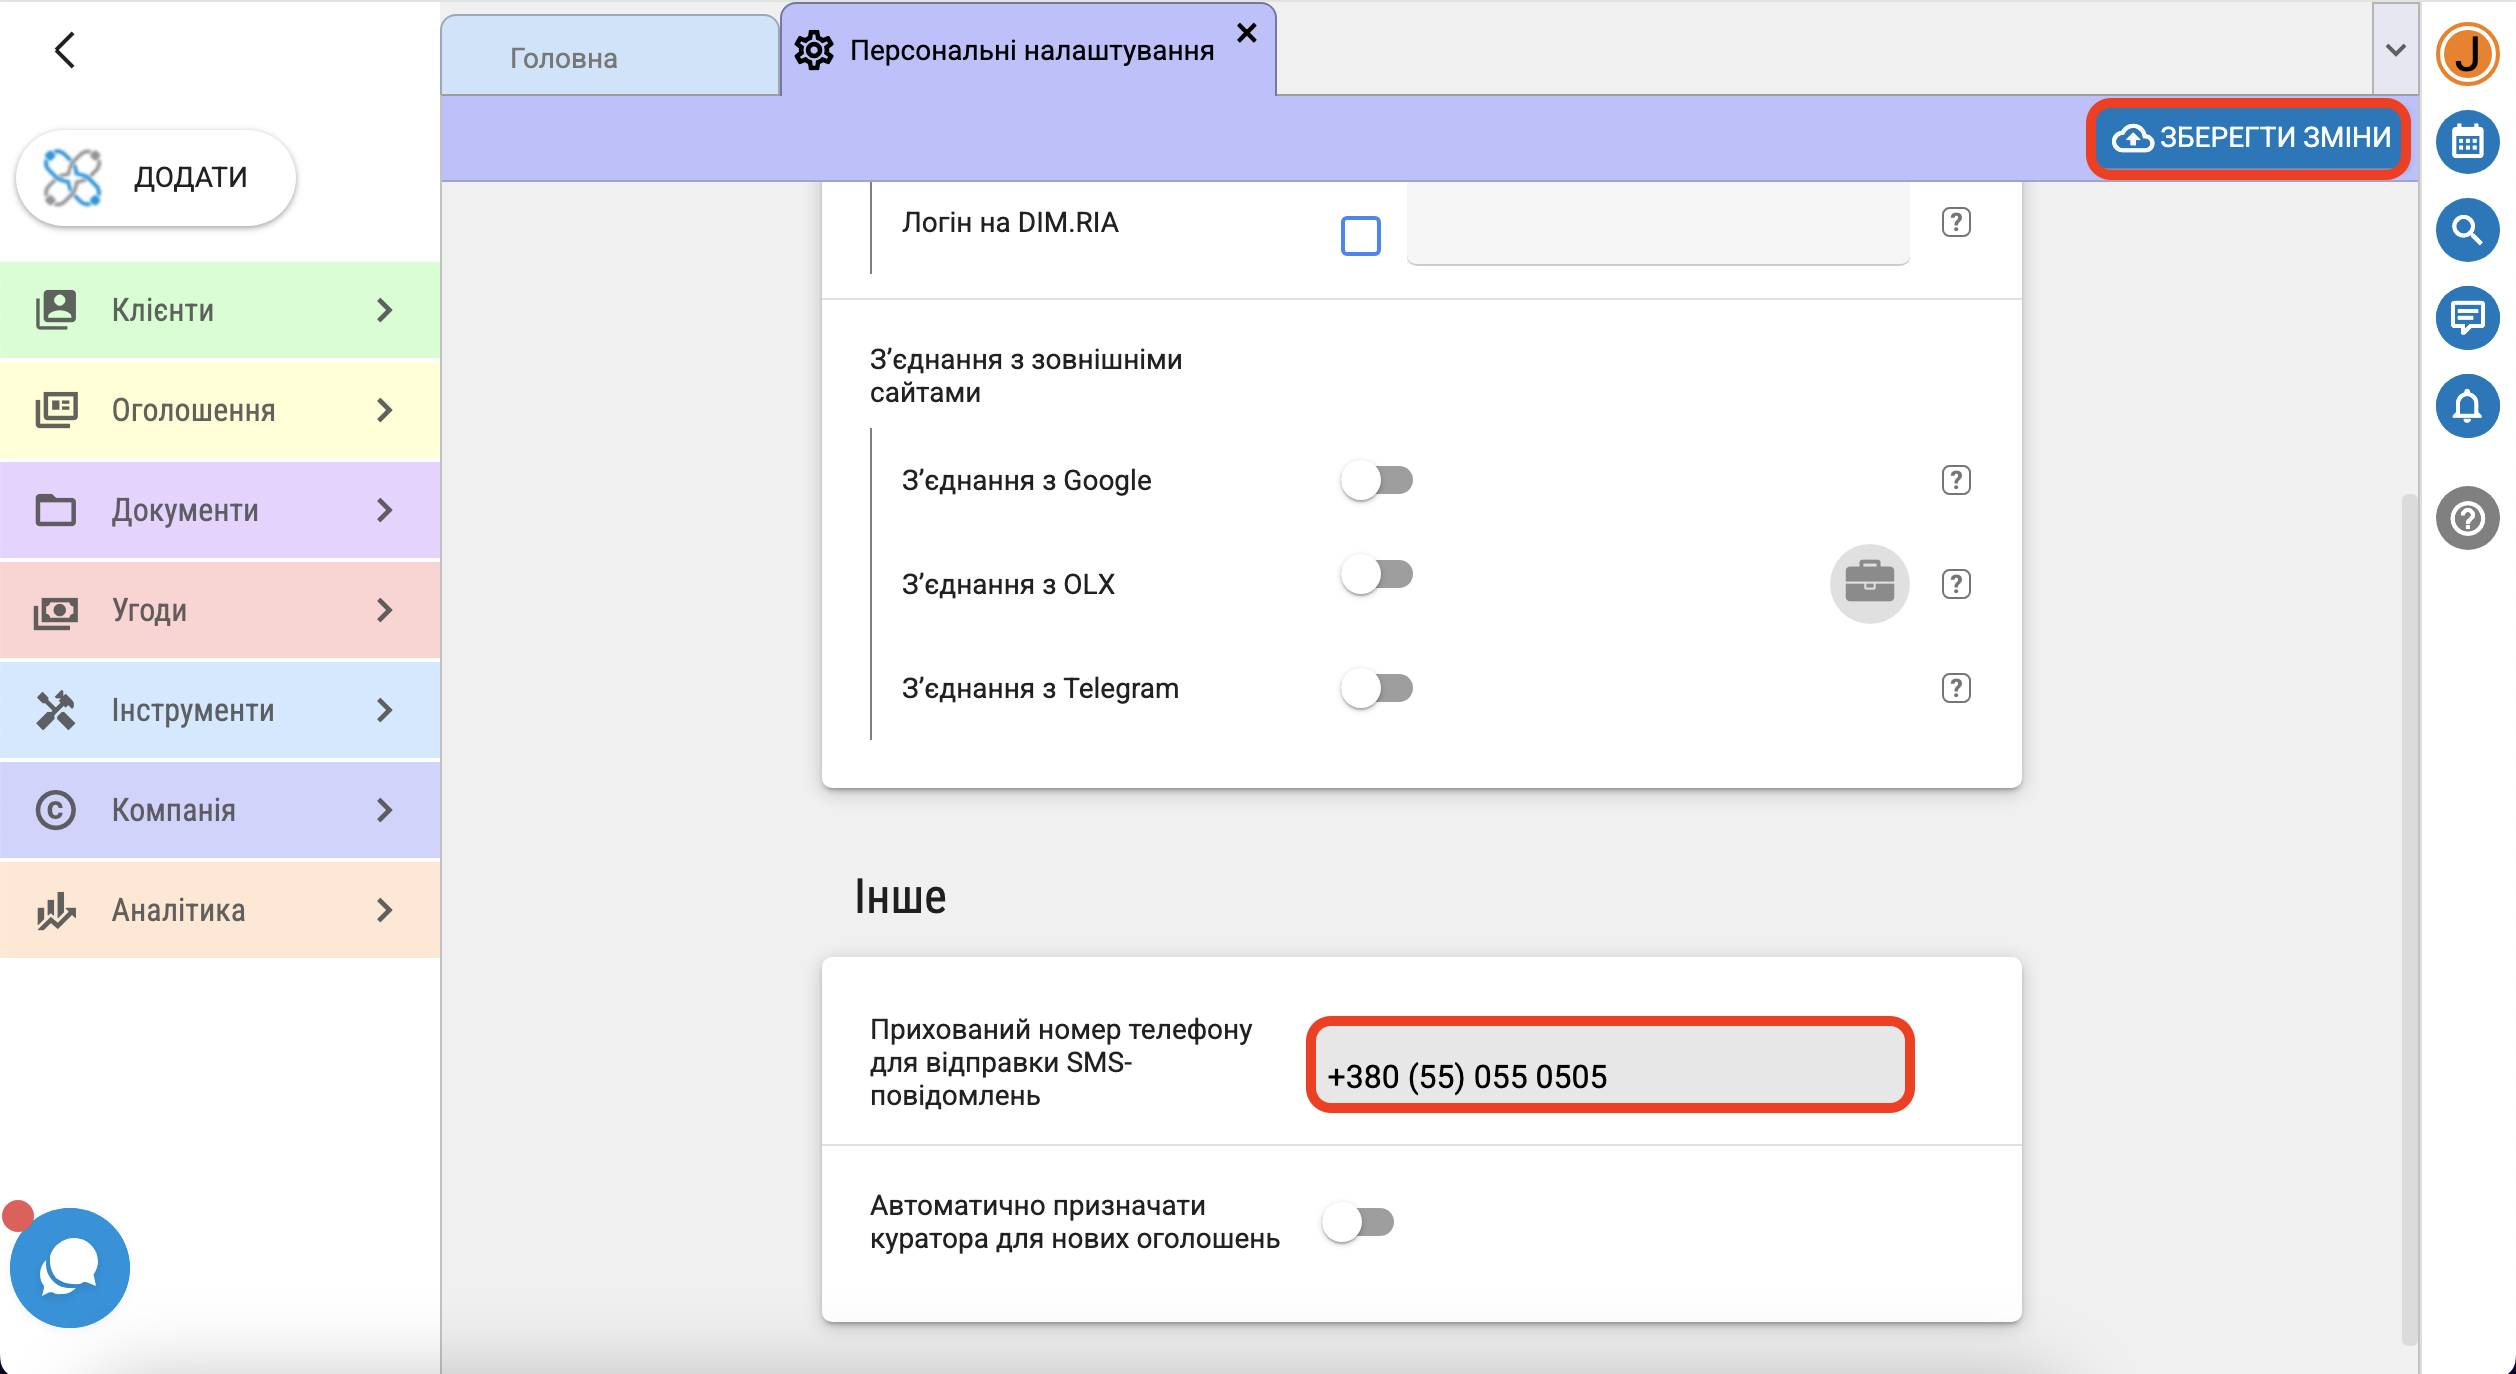
Task: Enable automatic curator assignment toggle
Action: pos(1358,1222)
